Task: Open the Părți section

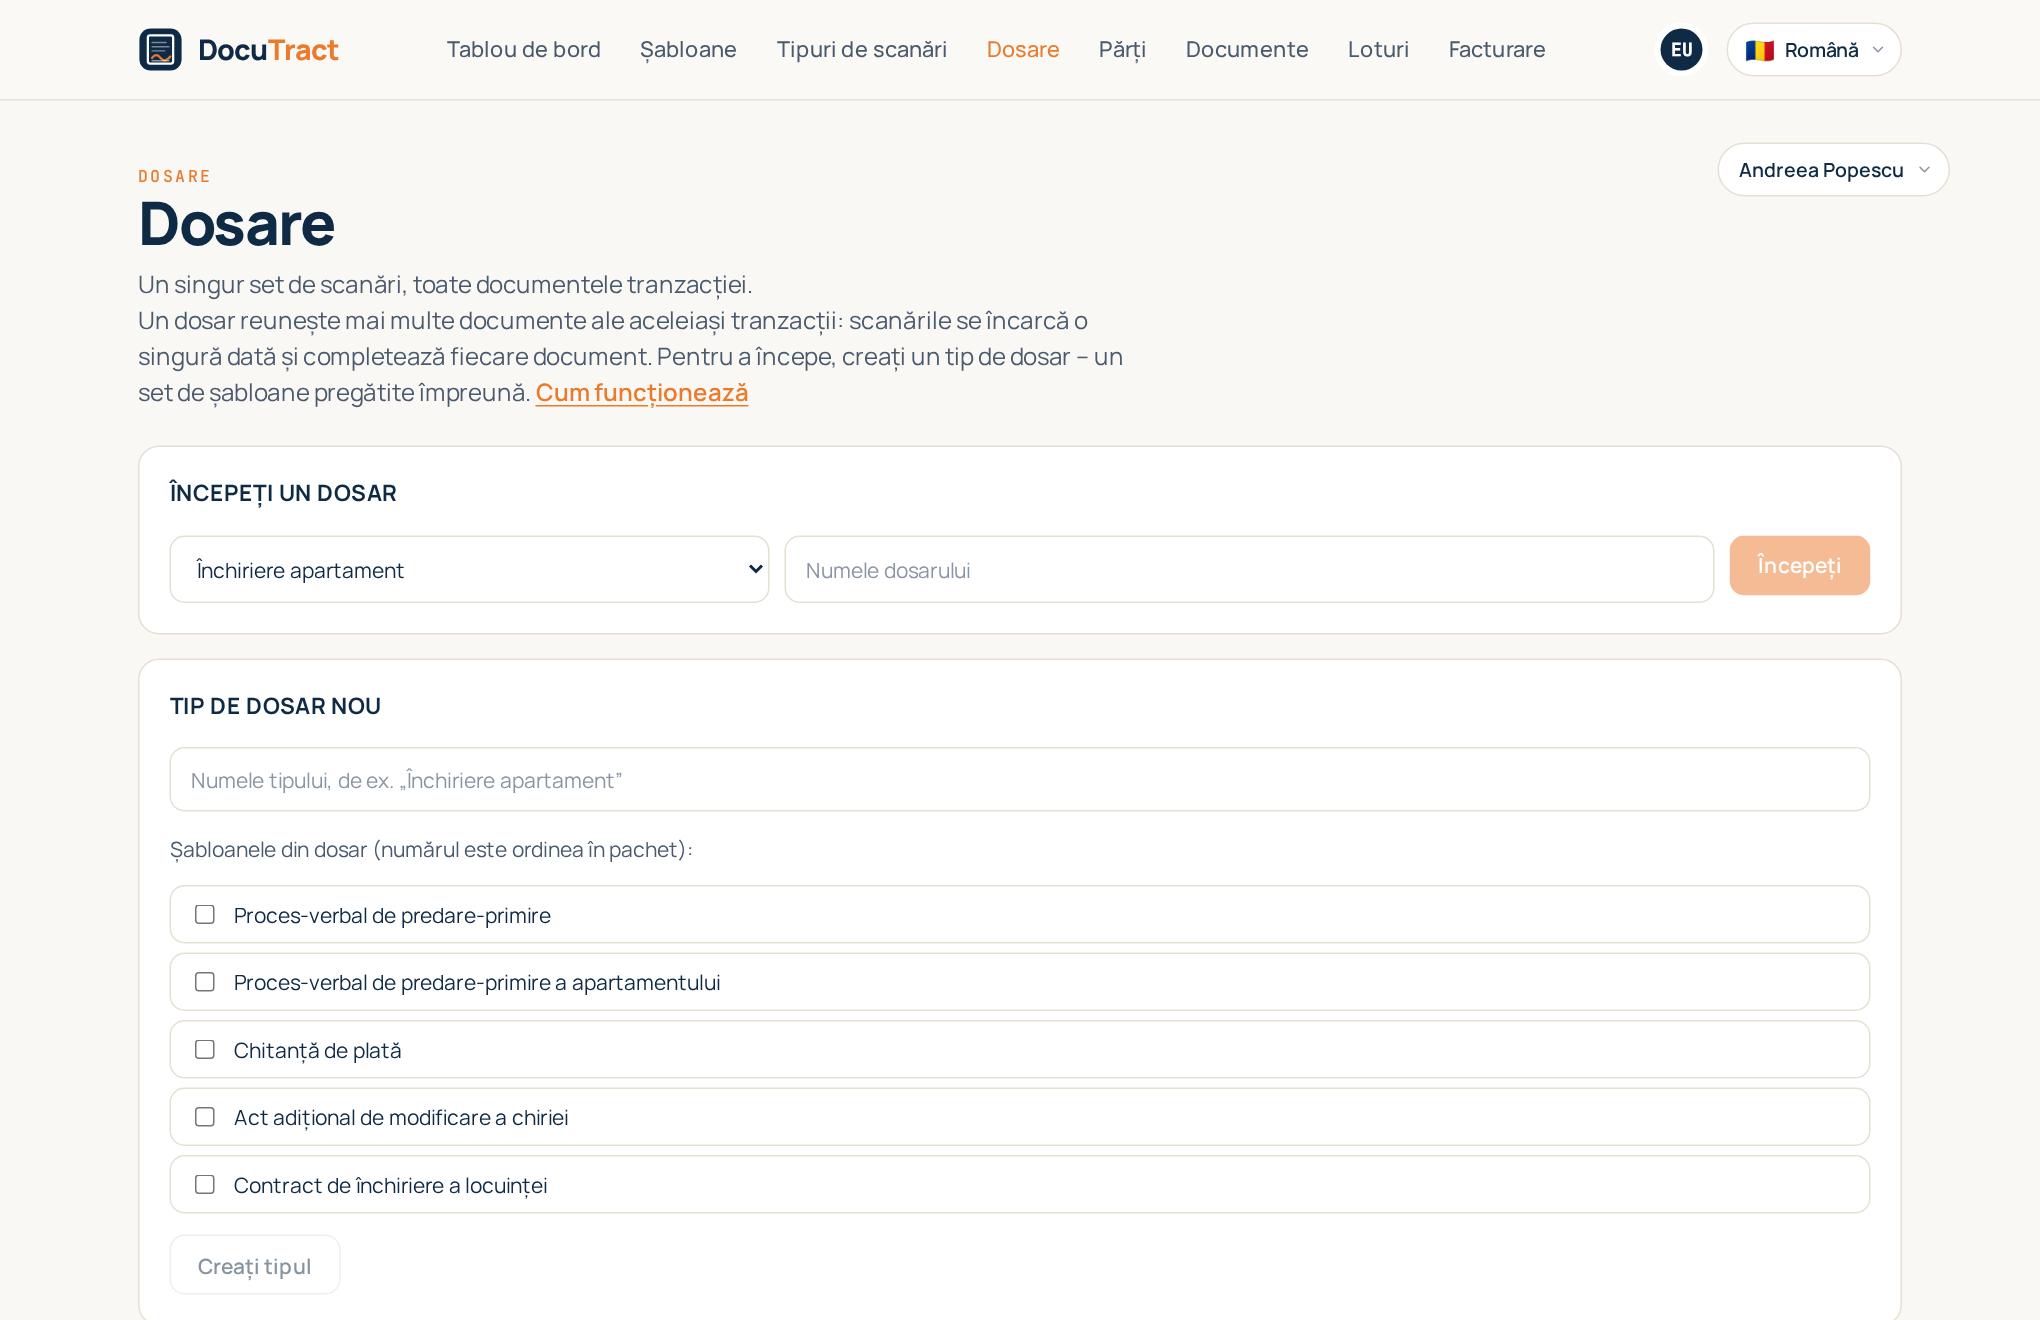Action: [x=1122, y=49]
